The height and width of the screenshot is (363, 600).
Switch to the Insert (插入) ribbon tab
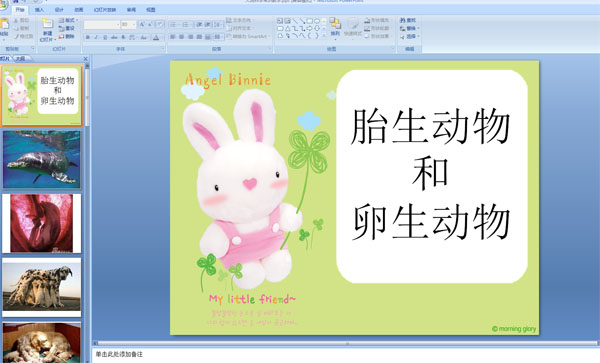(x=39, y=10)
